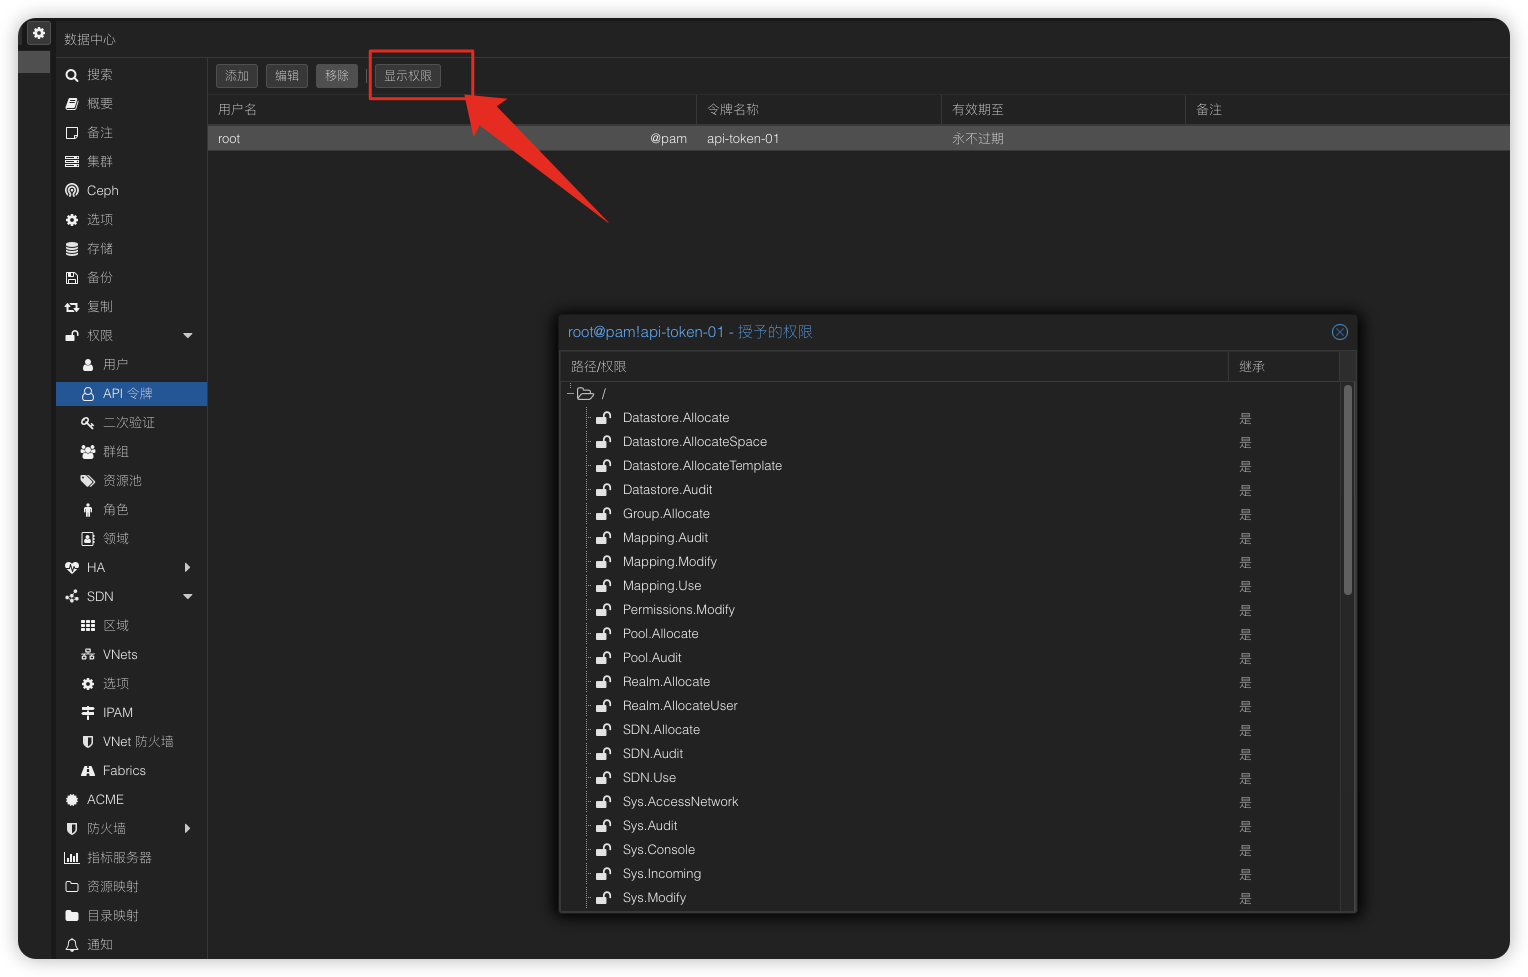Click the 显示权限 button
1528x977 pixels.
(x=408, y=76)
